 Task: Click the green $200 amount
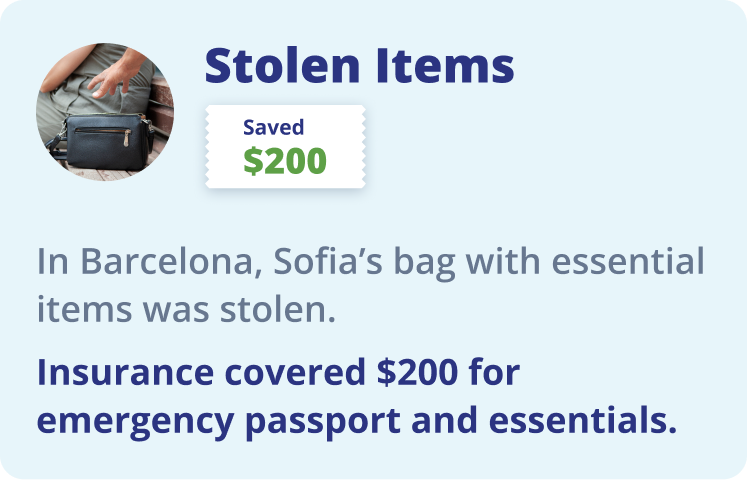coord(285,161)
